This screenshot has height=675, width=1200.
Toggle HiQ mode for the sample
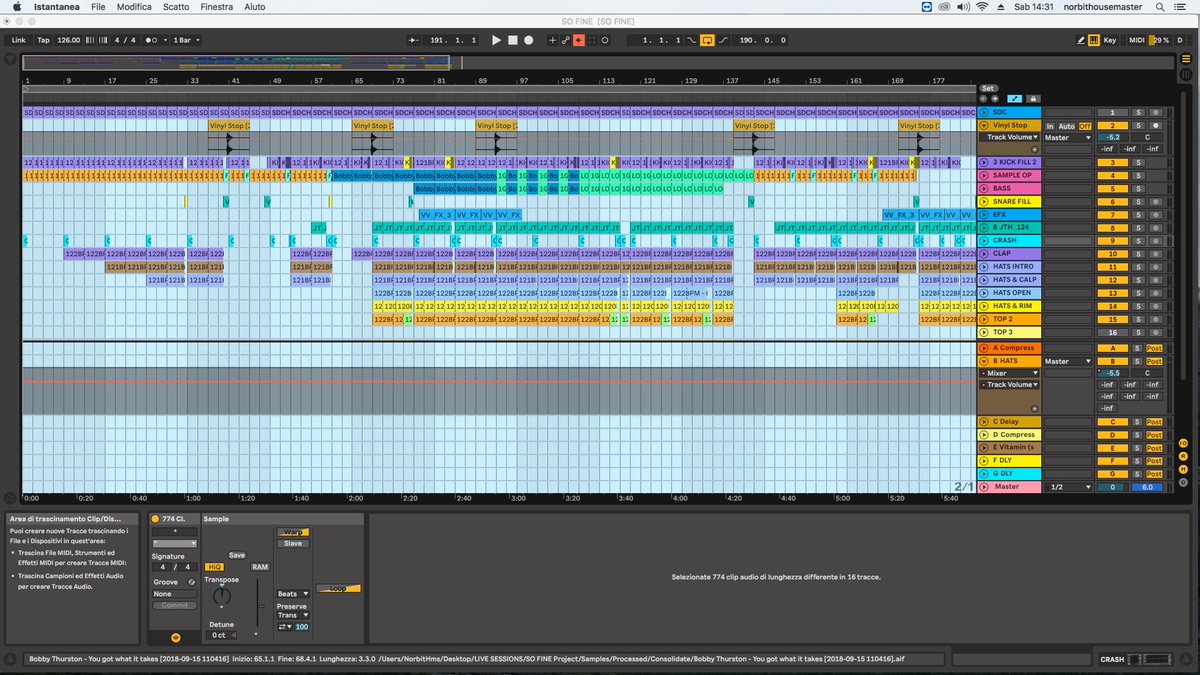coord(215,567)
